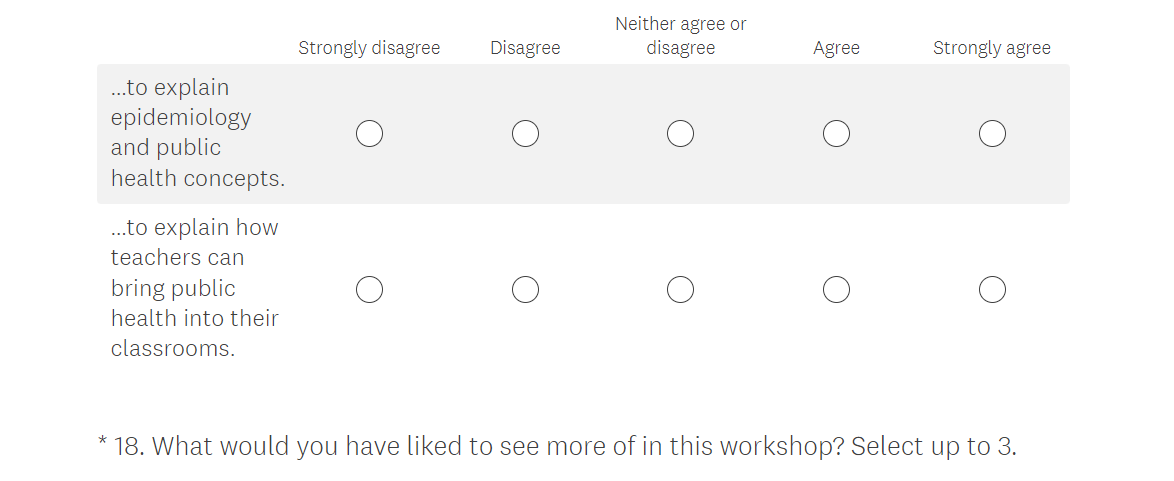Mark Strongly agree for epidemiology concepts row
This screenshot has height=481, width=1174.
[992, 134]
